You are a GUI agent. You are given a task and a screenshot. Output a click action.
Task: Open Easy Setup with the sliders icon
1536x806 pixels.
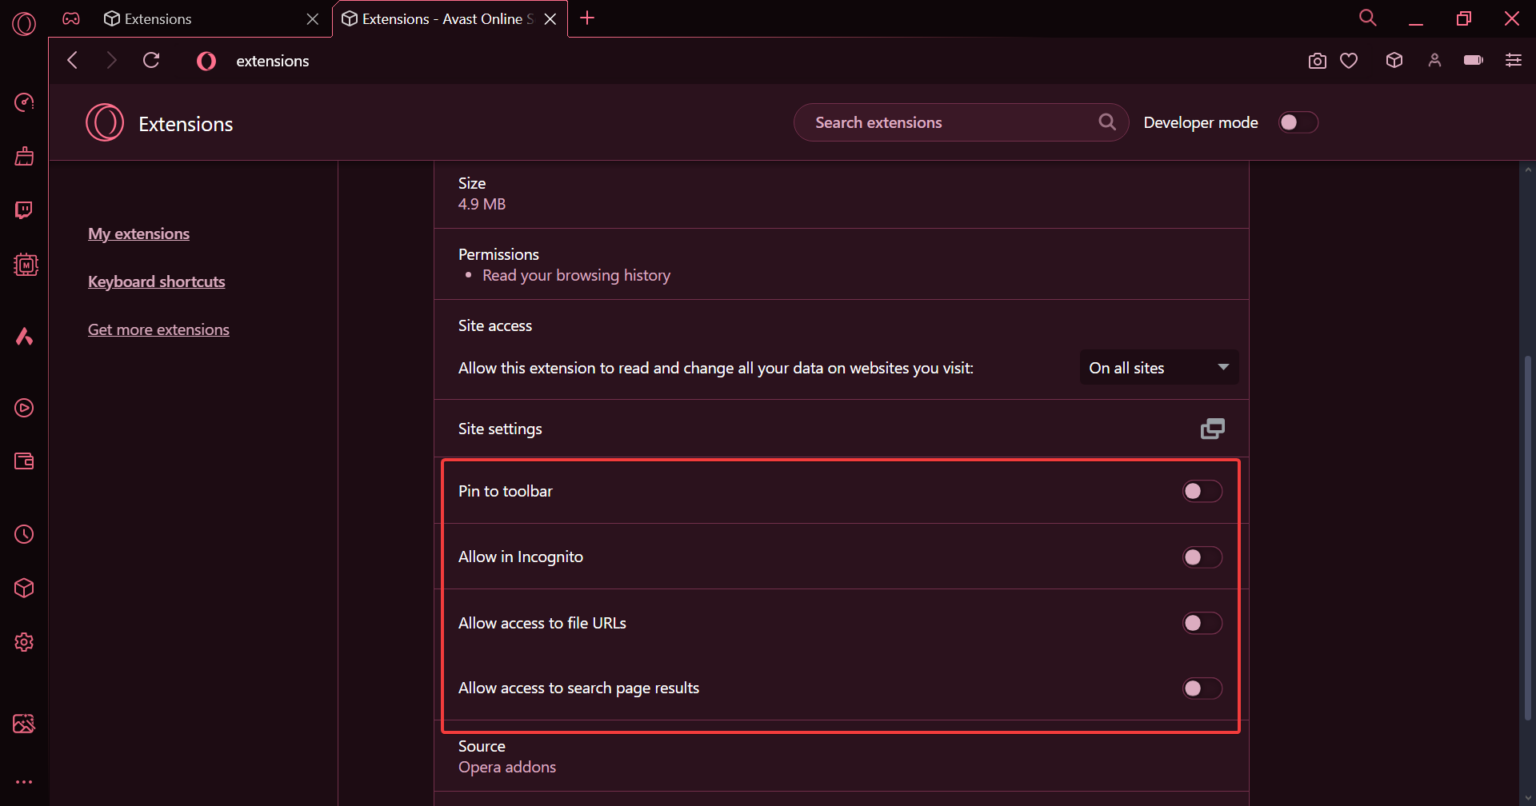coord(1514,60)
